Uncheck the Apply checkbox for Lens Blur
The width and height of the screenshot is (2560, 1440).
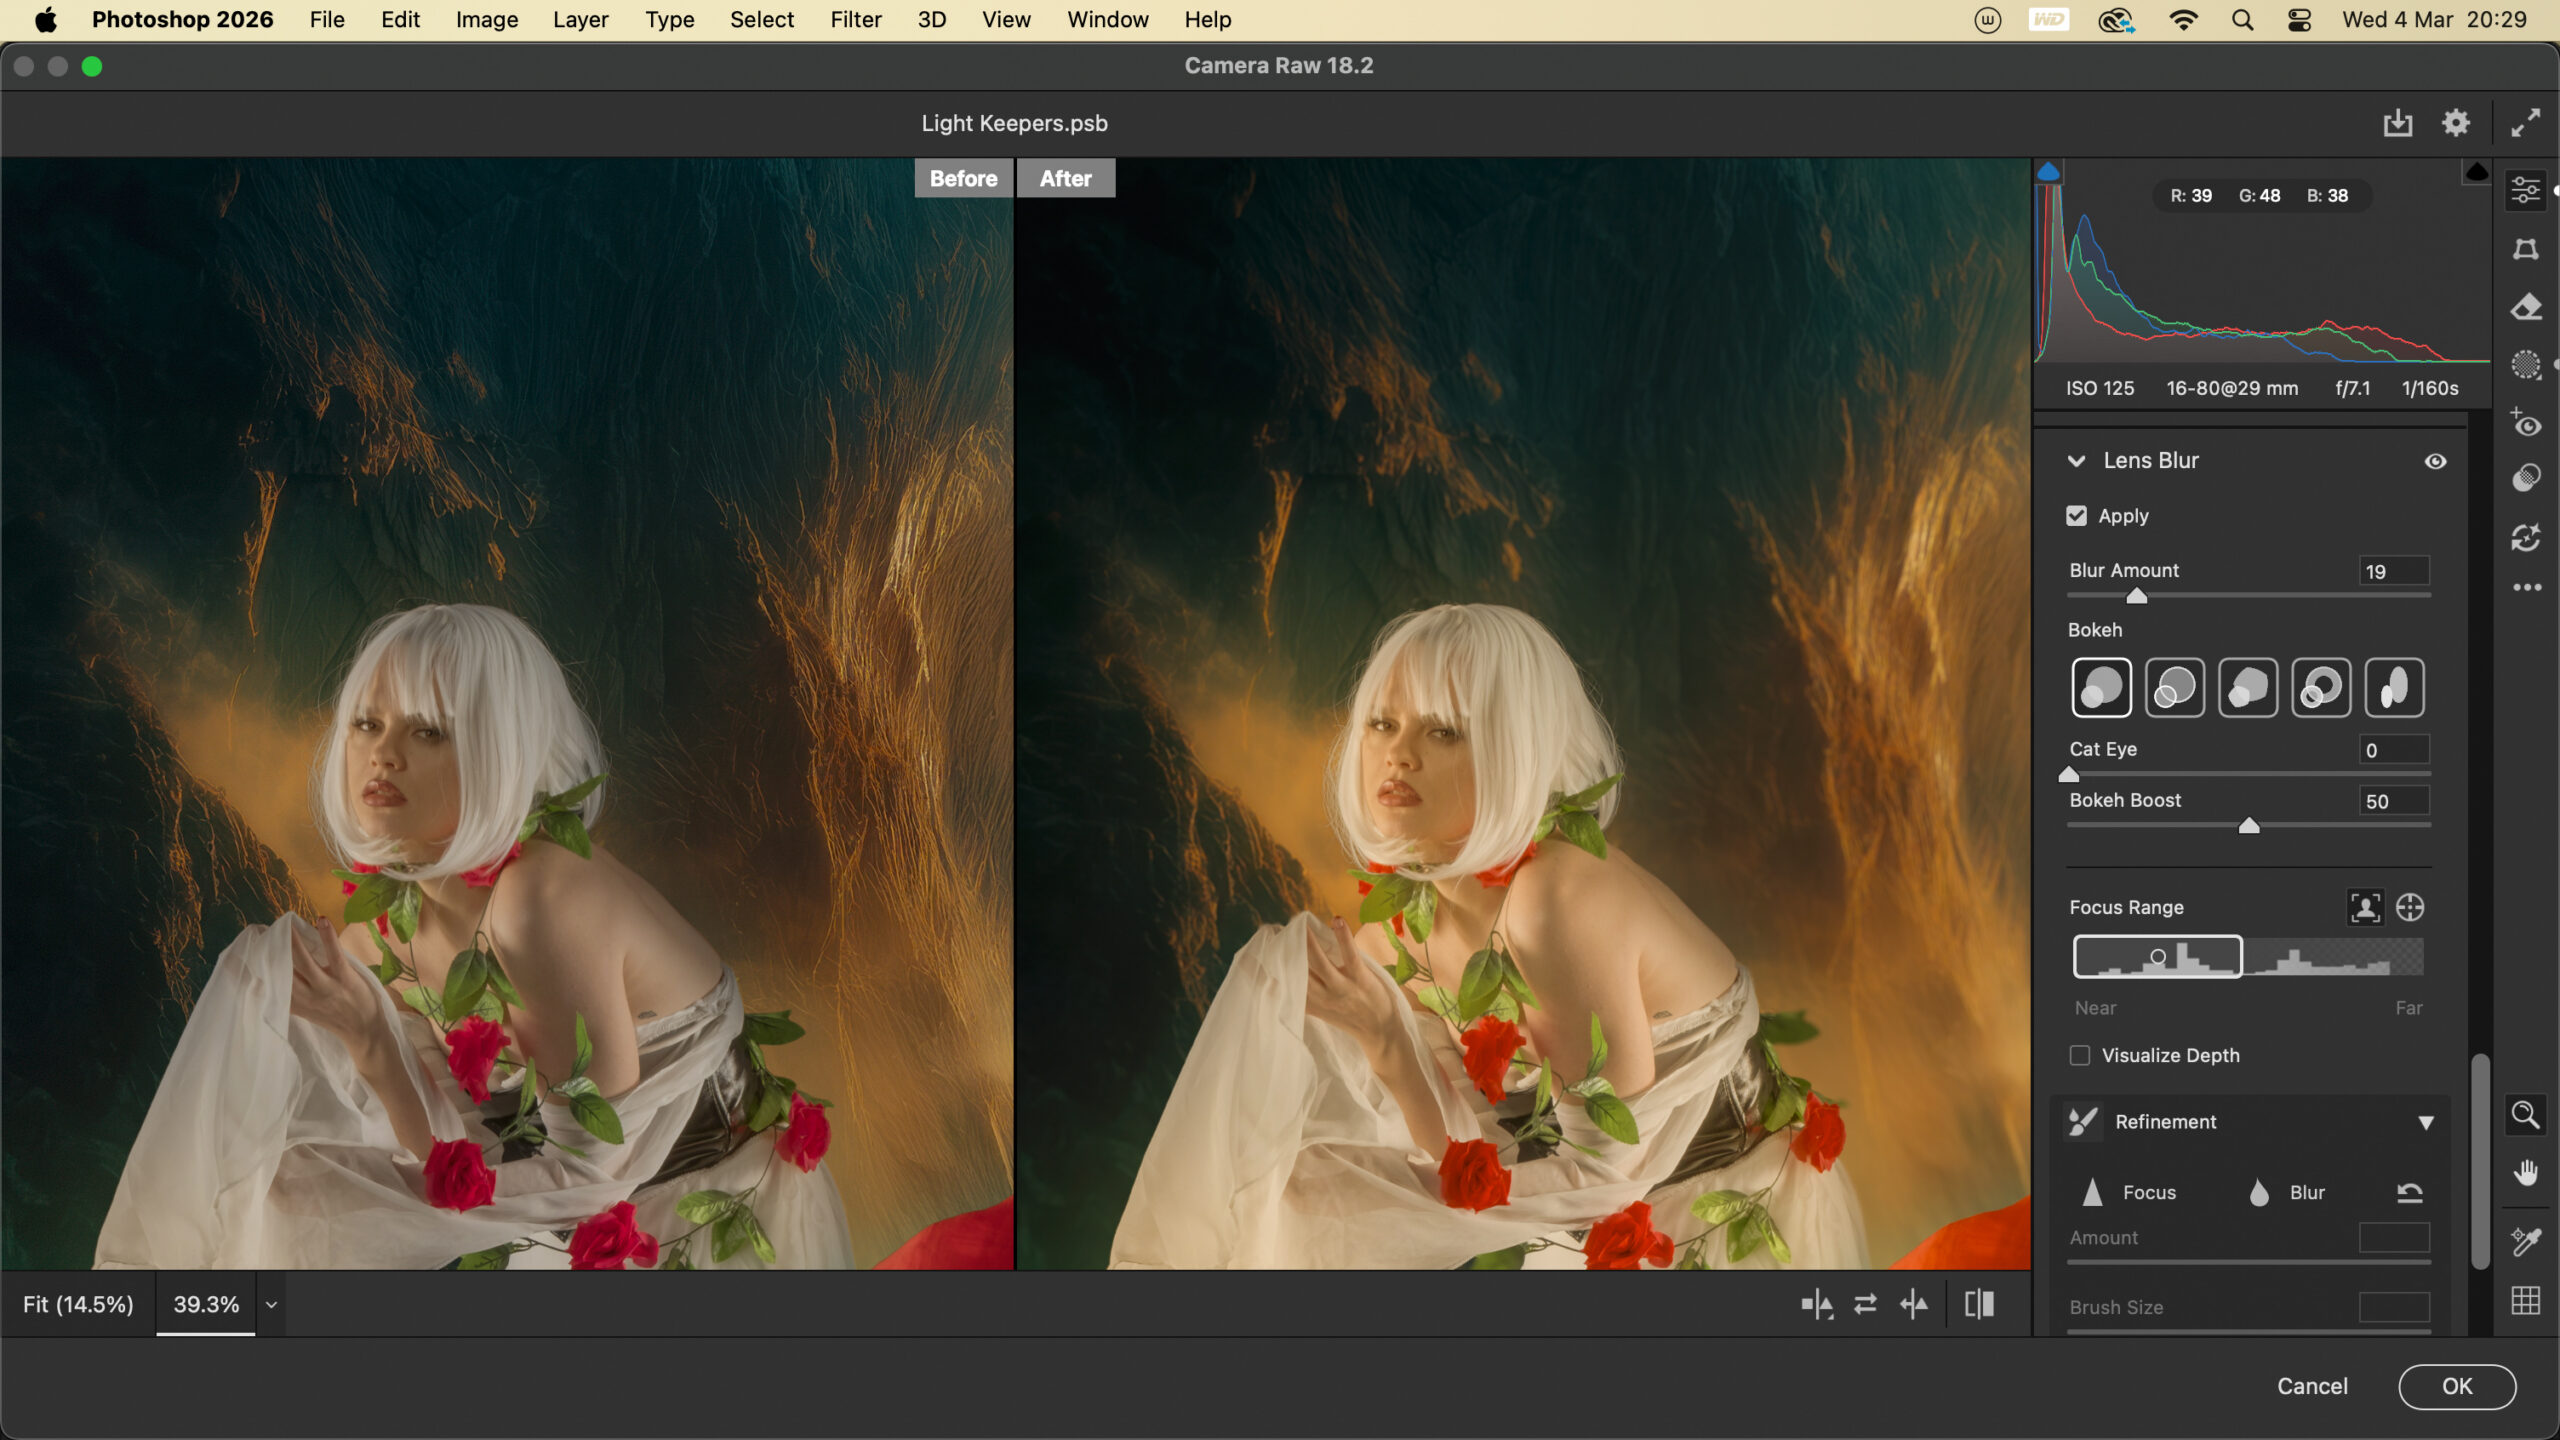coord(2077,516)
